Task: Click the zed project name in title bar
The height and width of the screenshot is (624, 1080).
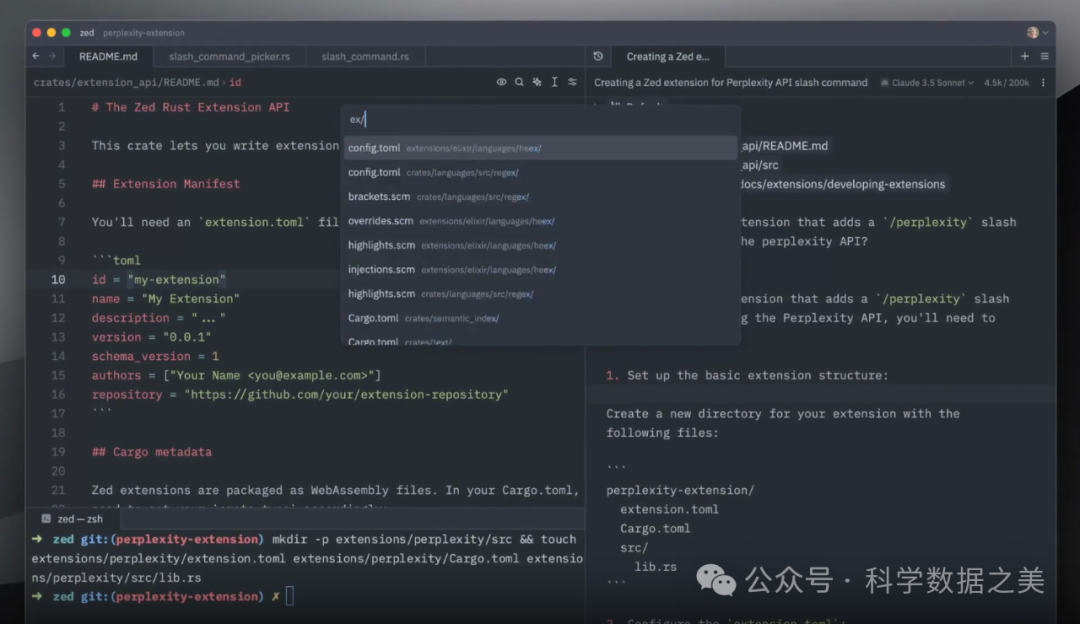Action: click(x=87, y=32)
